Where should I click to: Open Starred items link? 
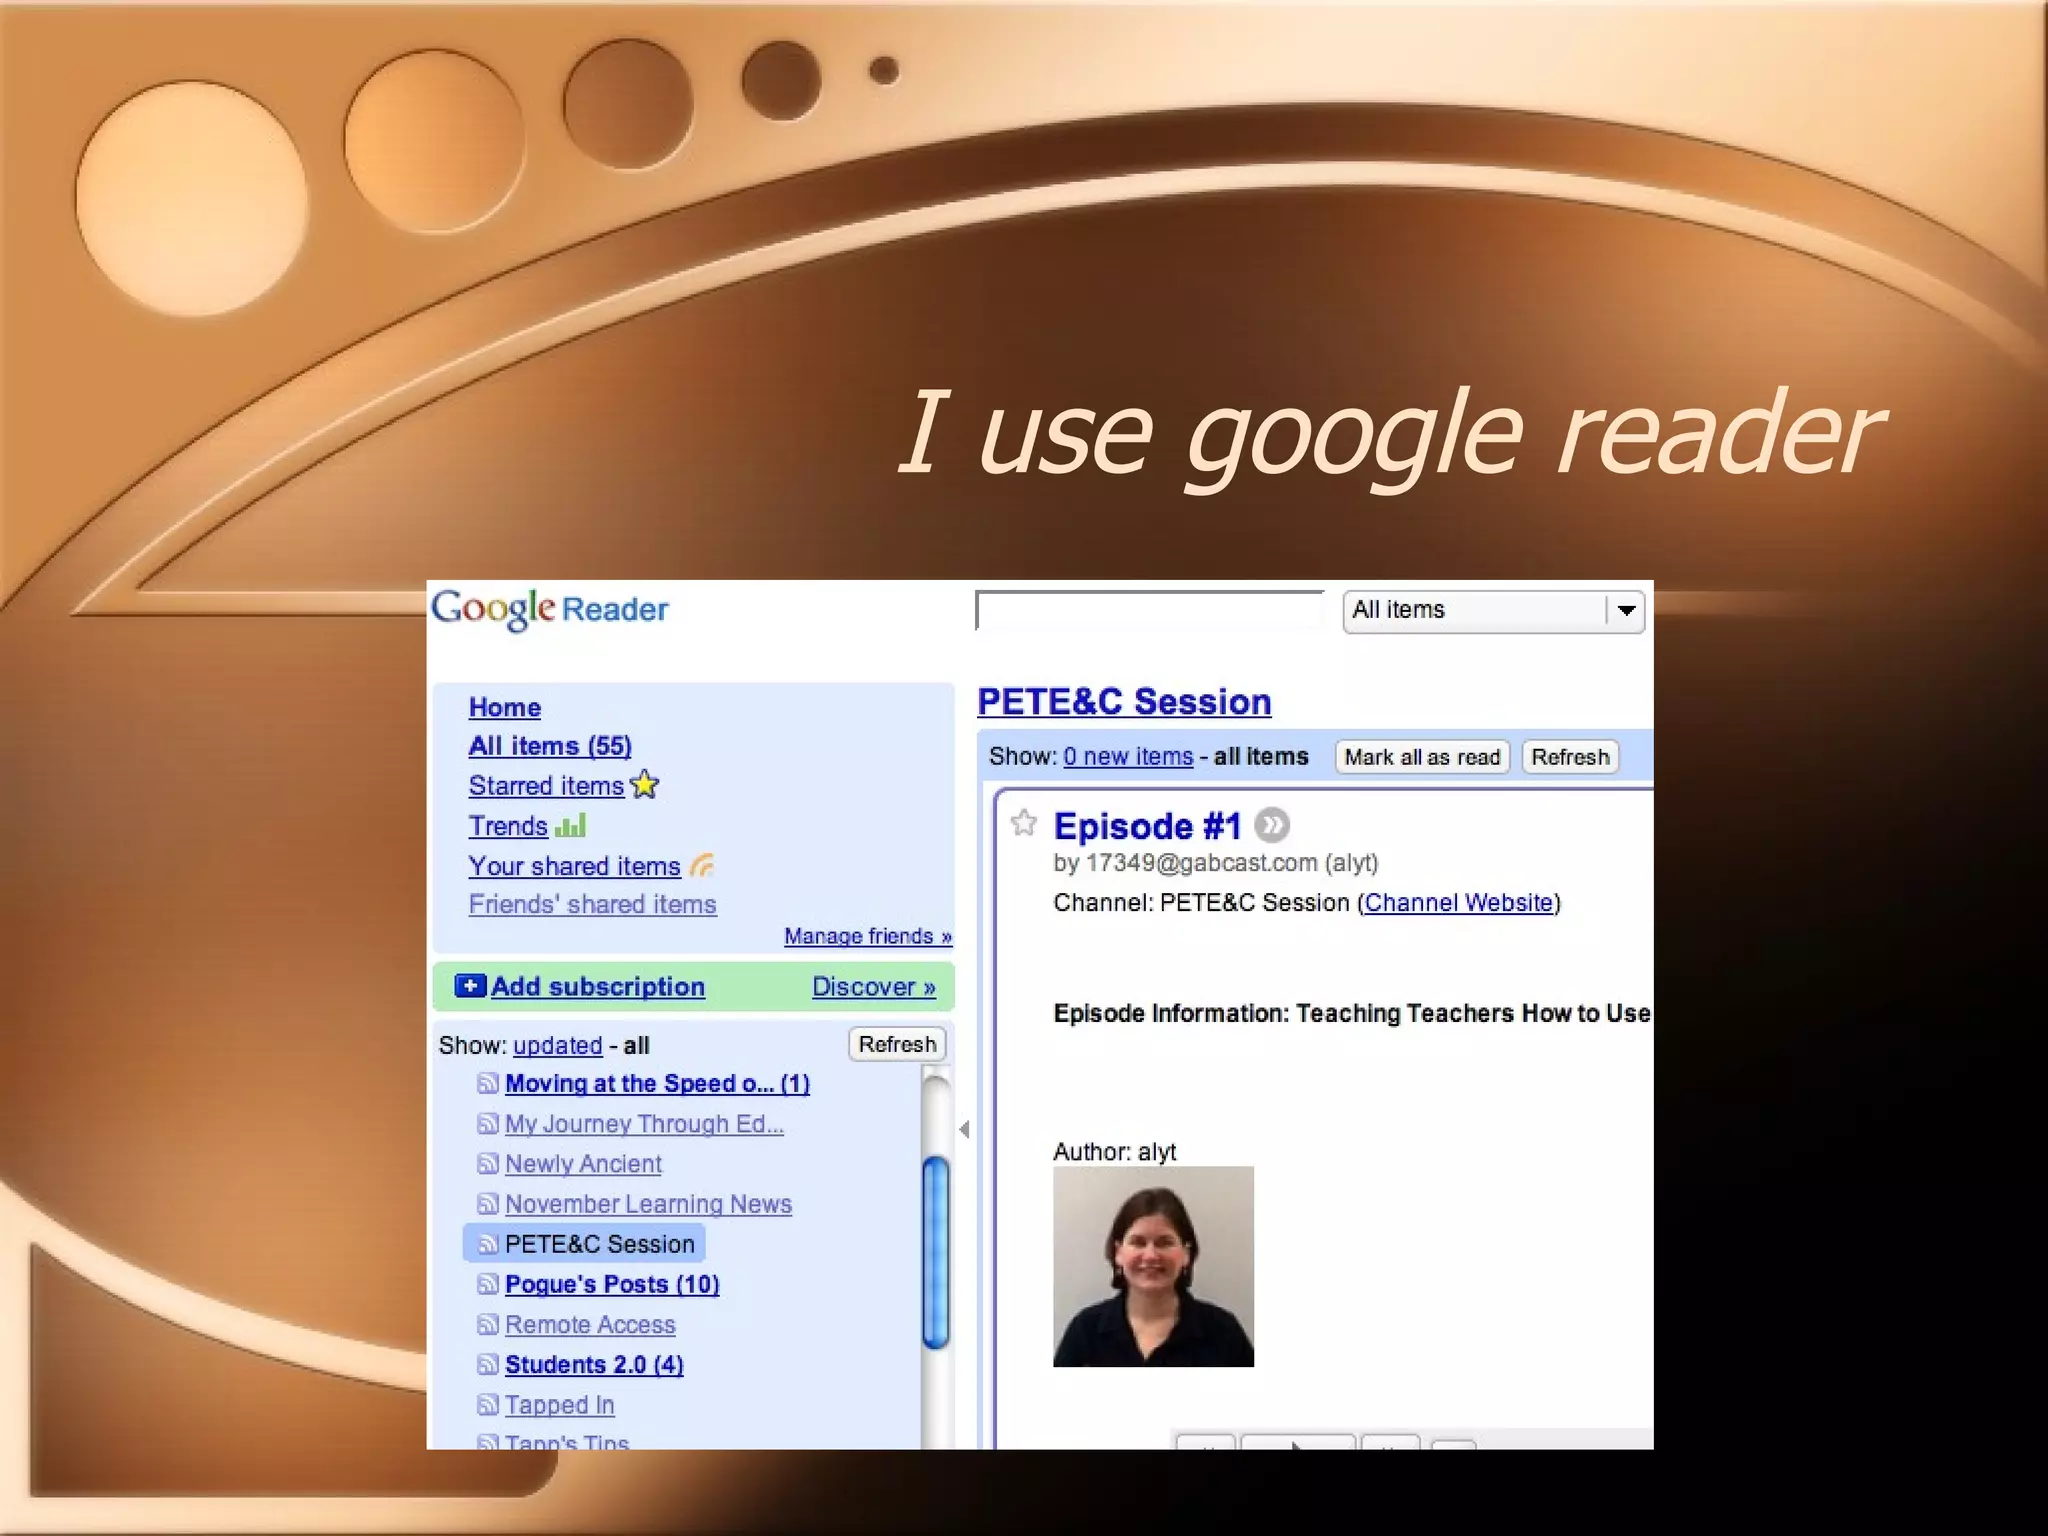pos(546,786)
